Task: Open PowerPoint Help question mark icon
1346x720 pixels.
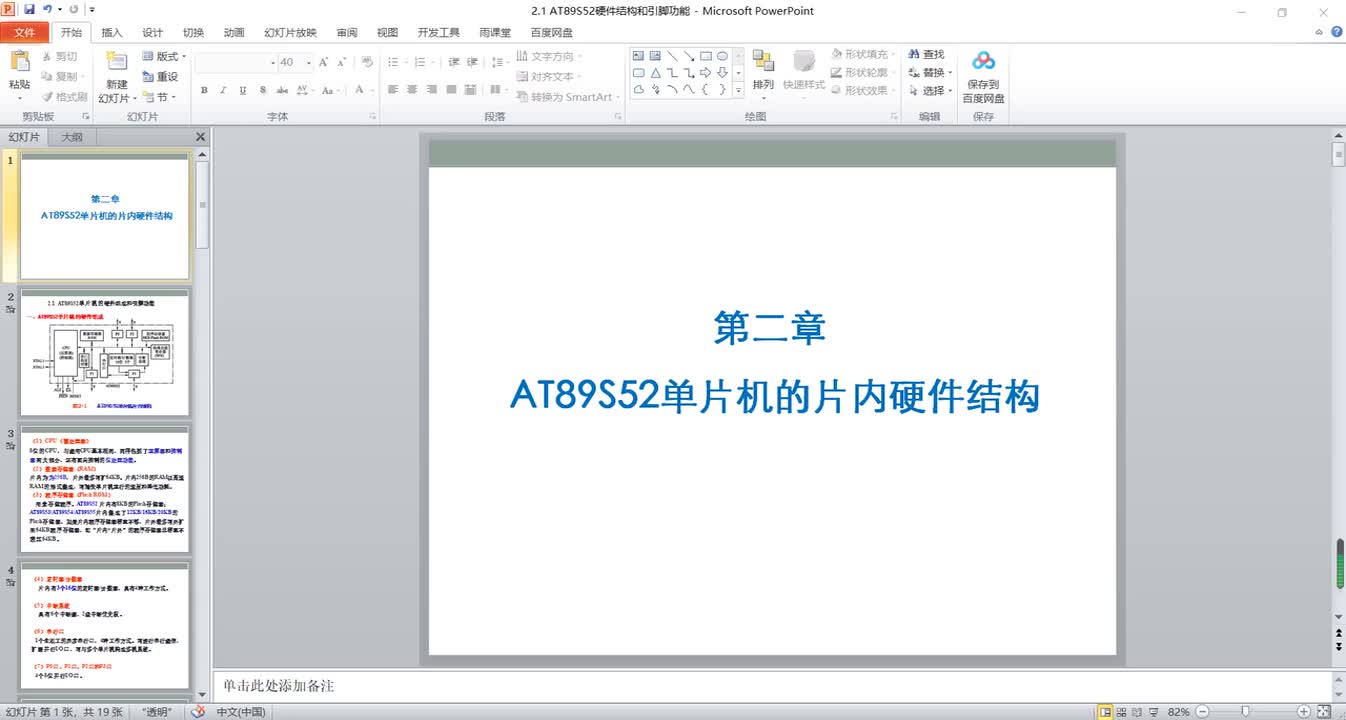Action: pyautogui.click(x=1337, y=32)
